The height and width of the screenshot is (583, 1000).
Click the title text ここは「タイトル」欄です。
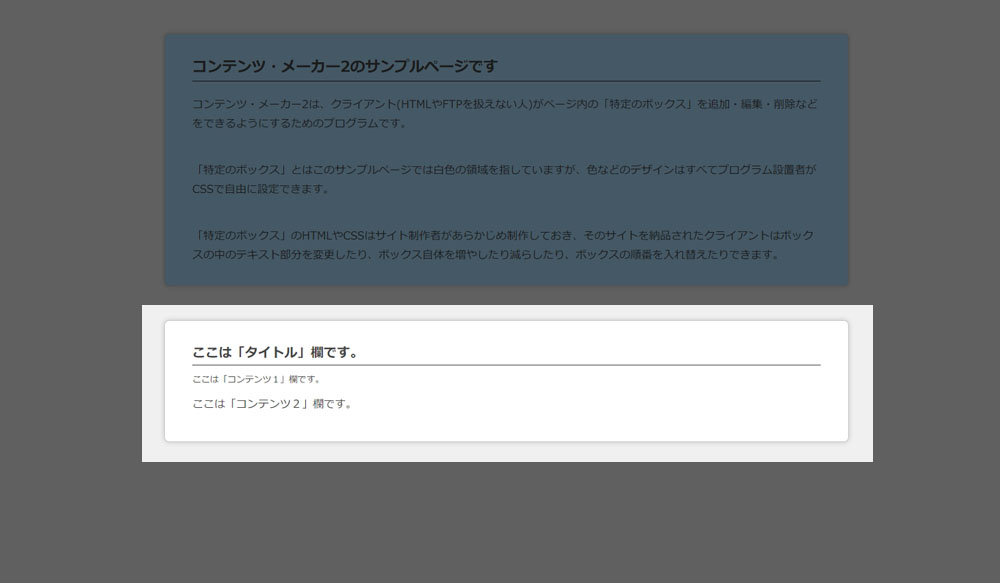[277, 352]
